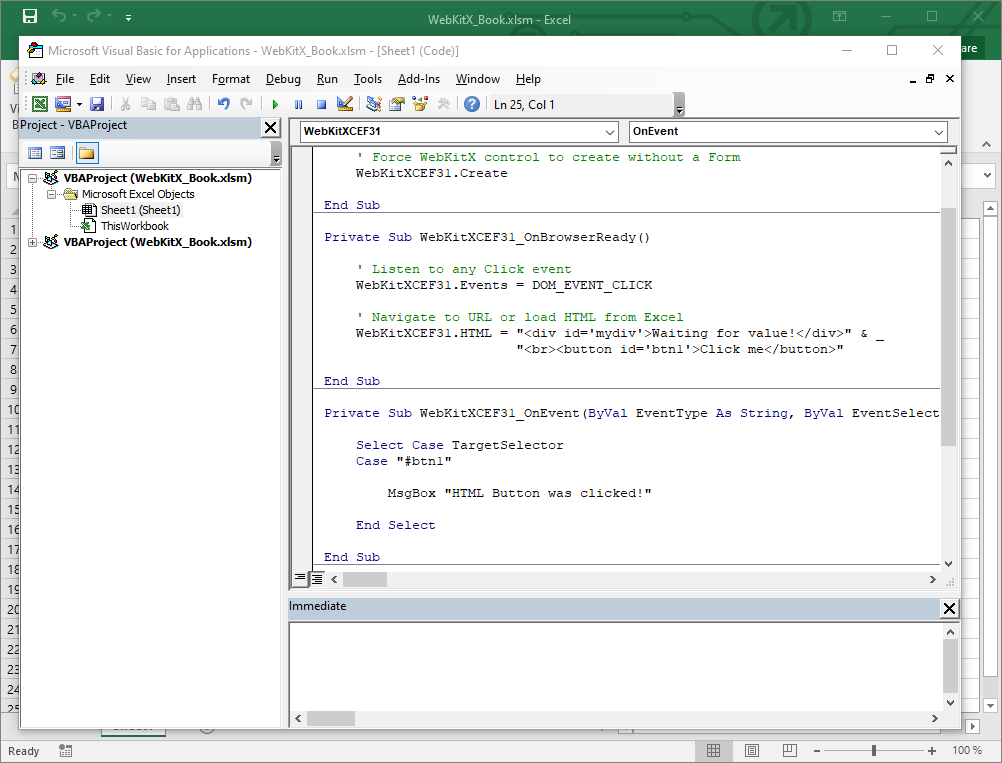The height and width of the screenshot is (763, 1002).
Task: Click the View Microsoft Excel toolbar icon
Action: (x=40, y=104)
